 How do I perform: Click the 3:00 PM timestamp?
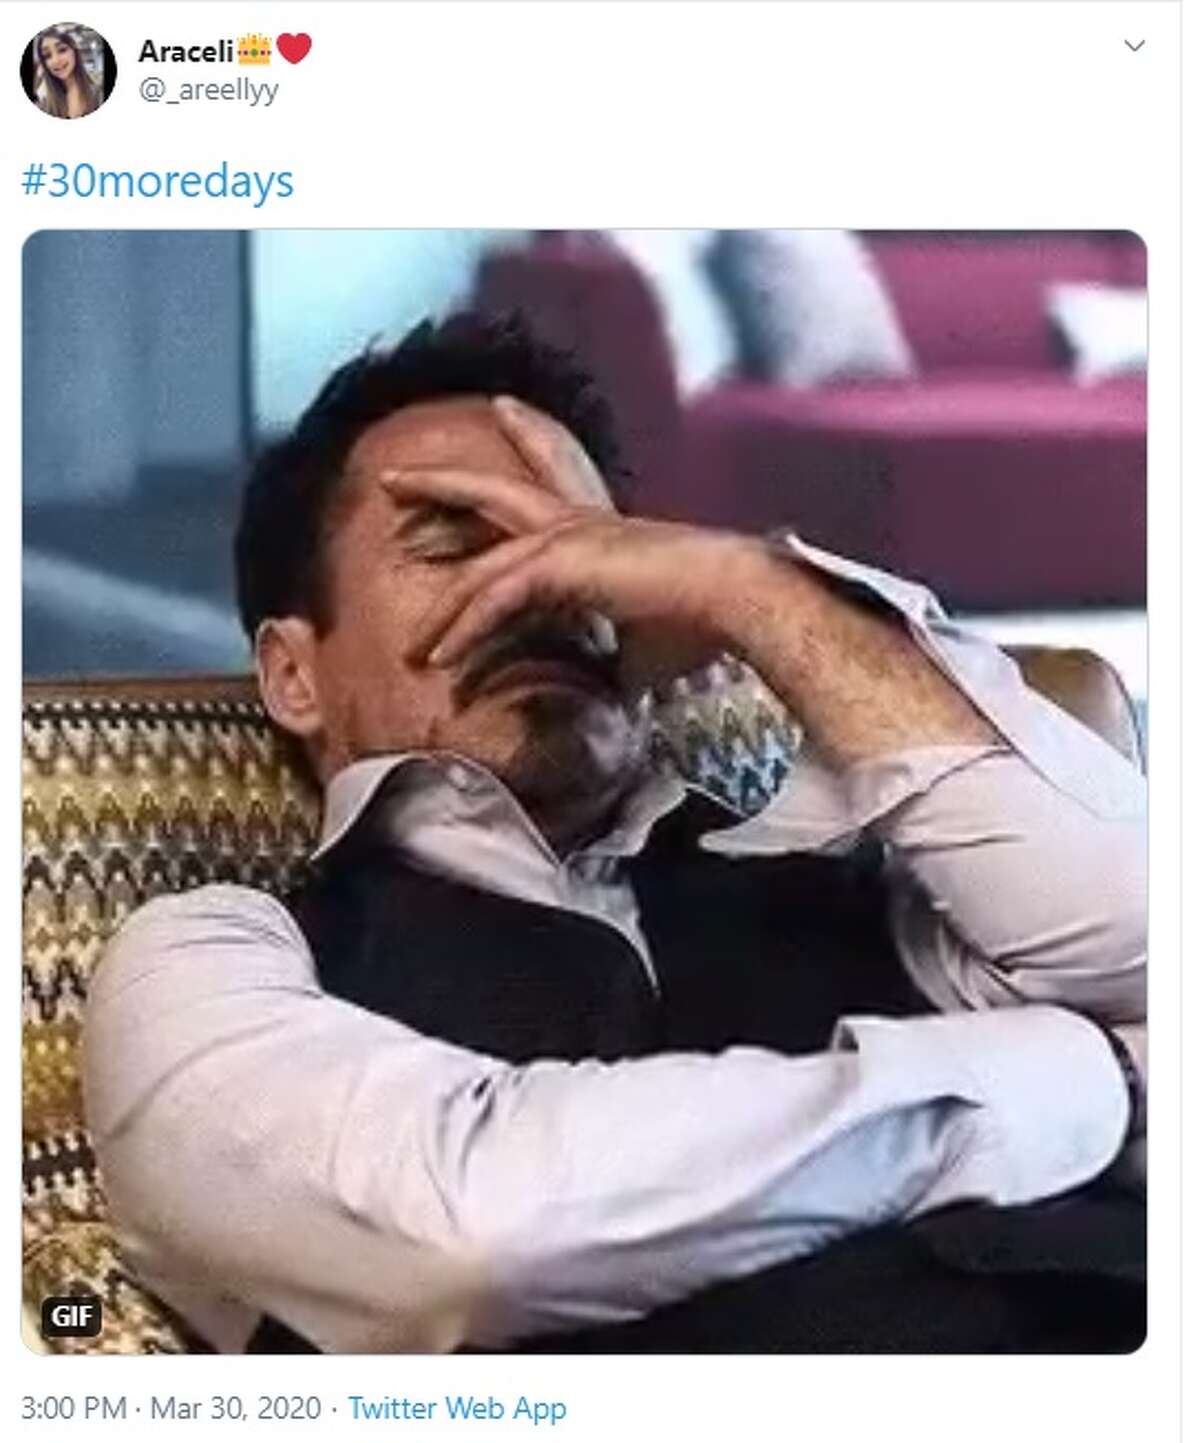pos(73,1408)
